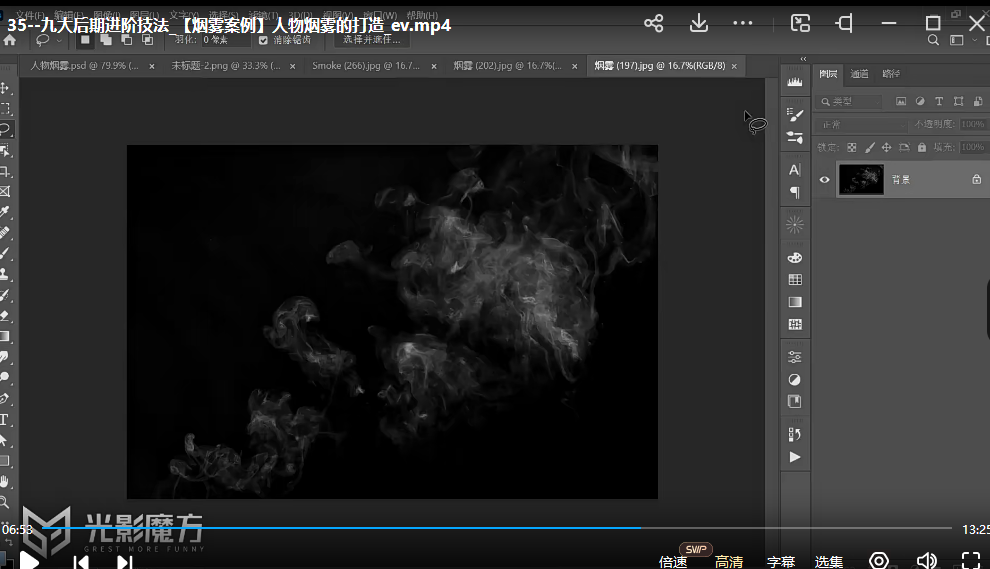Open the Histogram panel icon

[795, 81]
